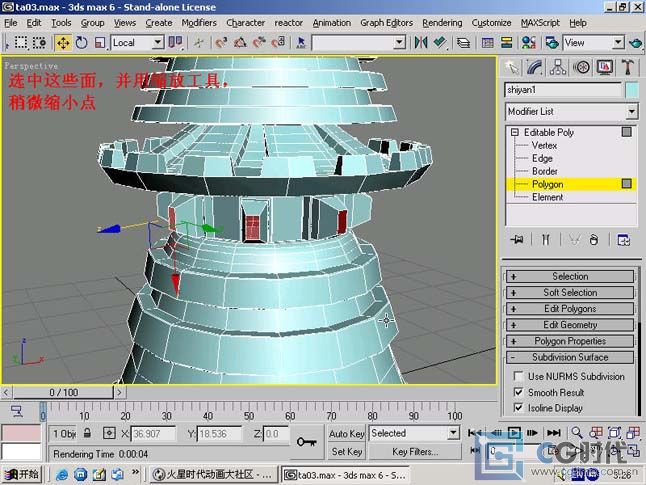Viewport: 646px width, 485px height.
Task: Open the Schematic View icon
Action: click(507, 42)
